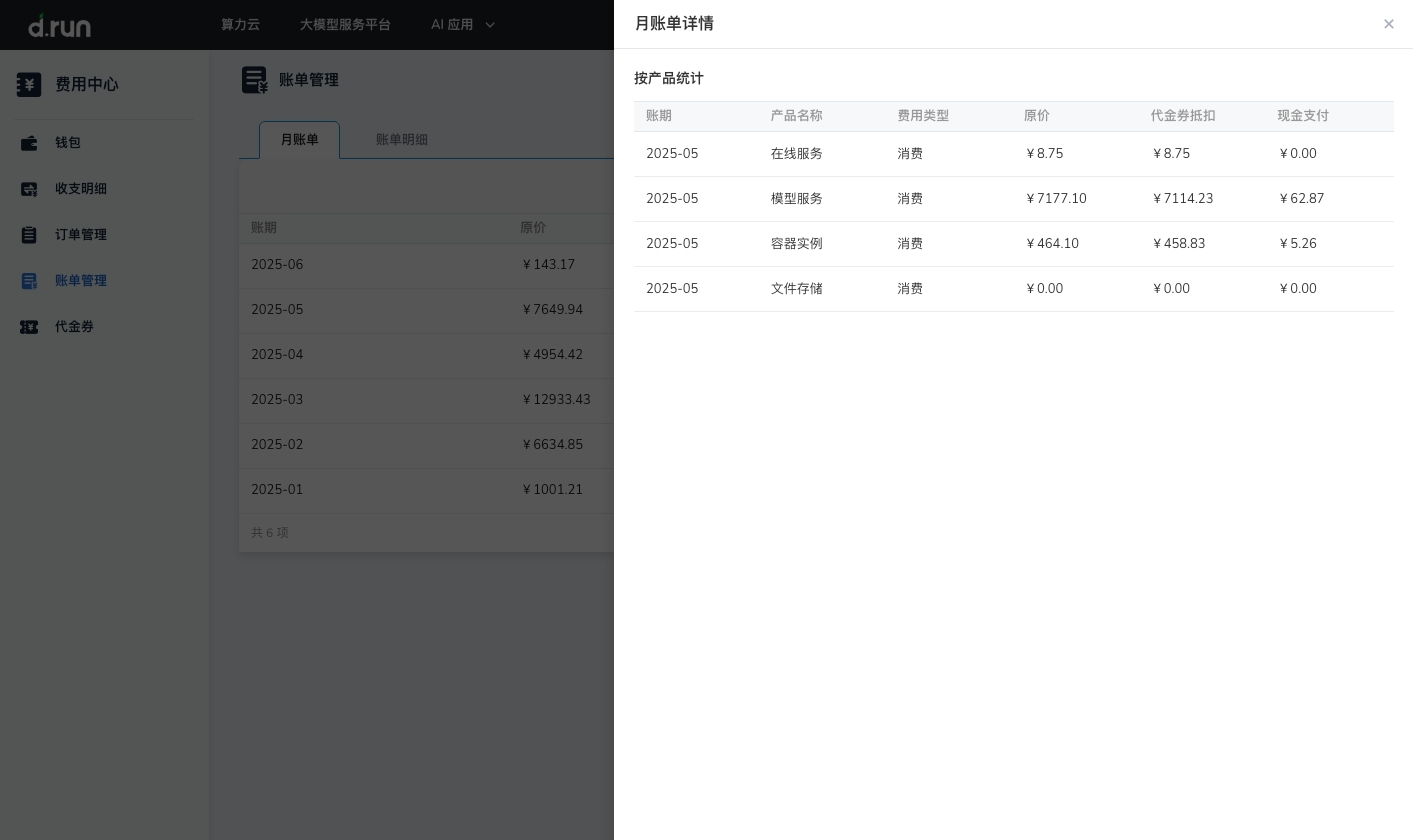
Task: Click the d.run logo
Action: point(60,25)
